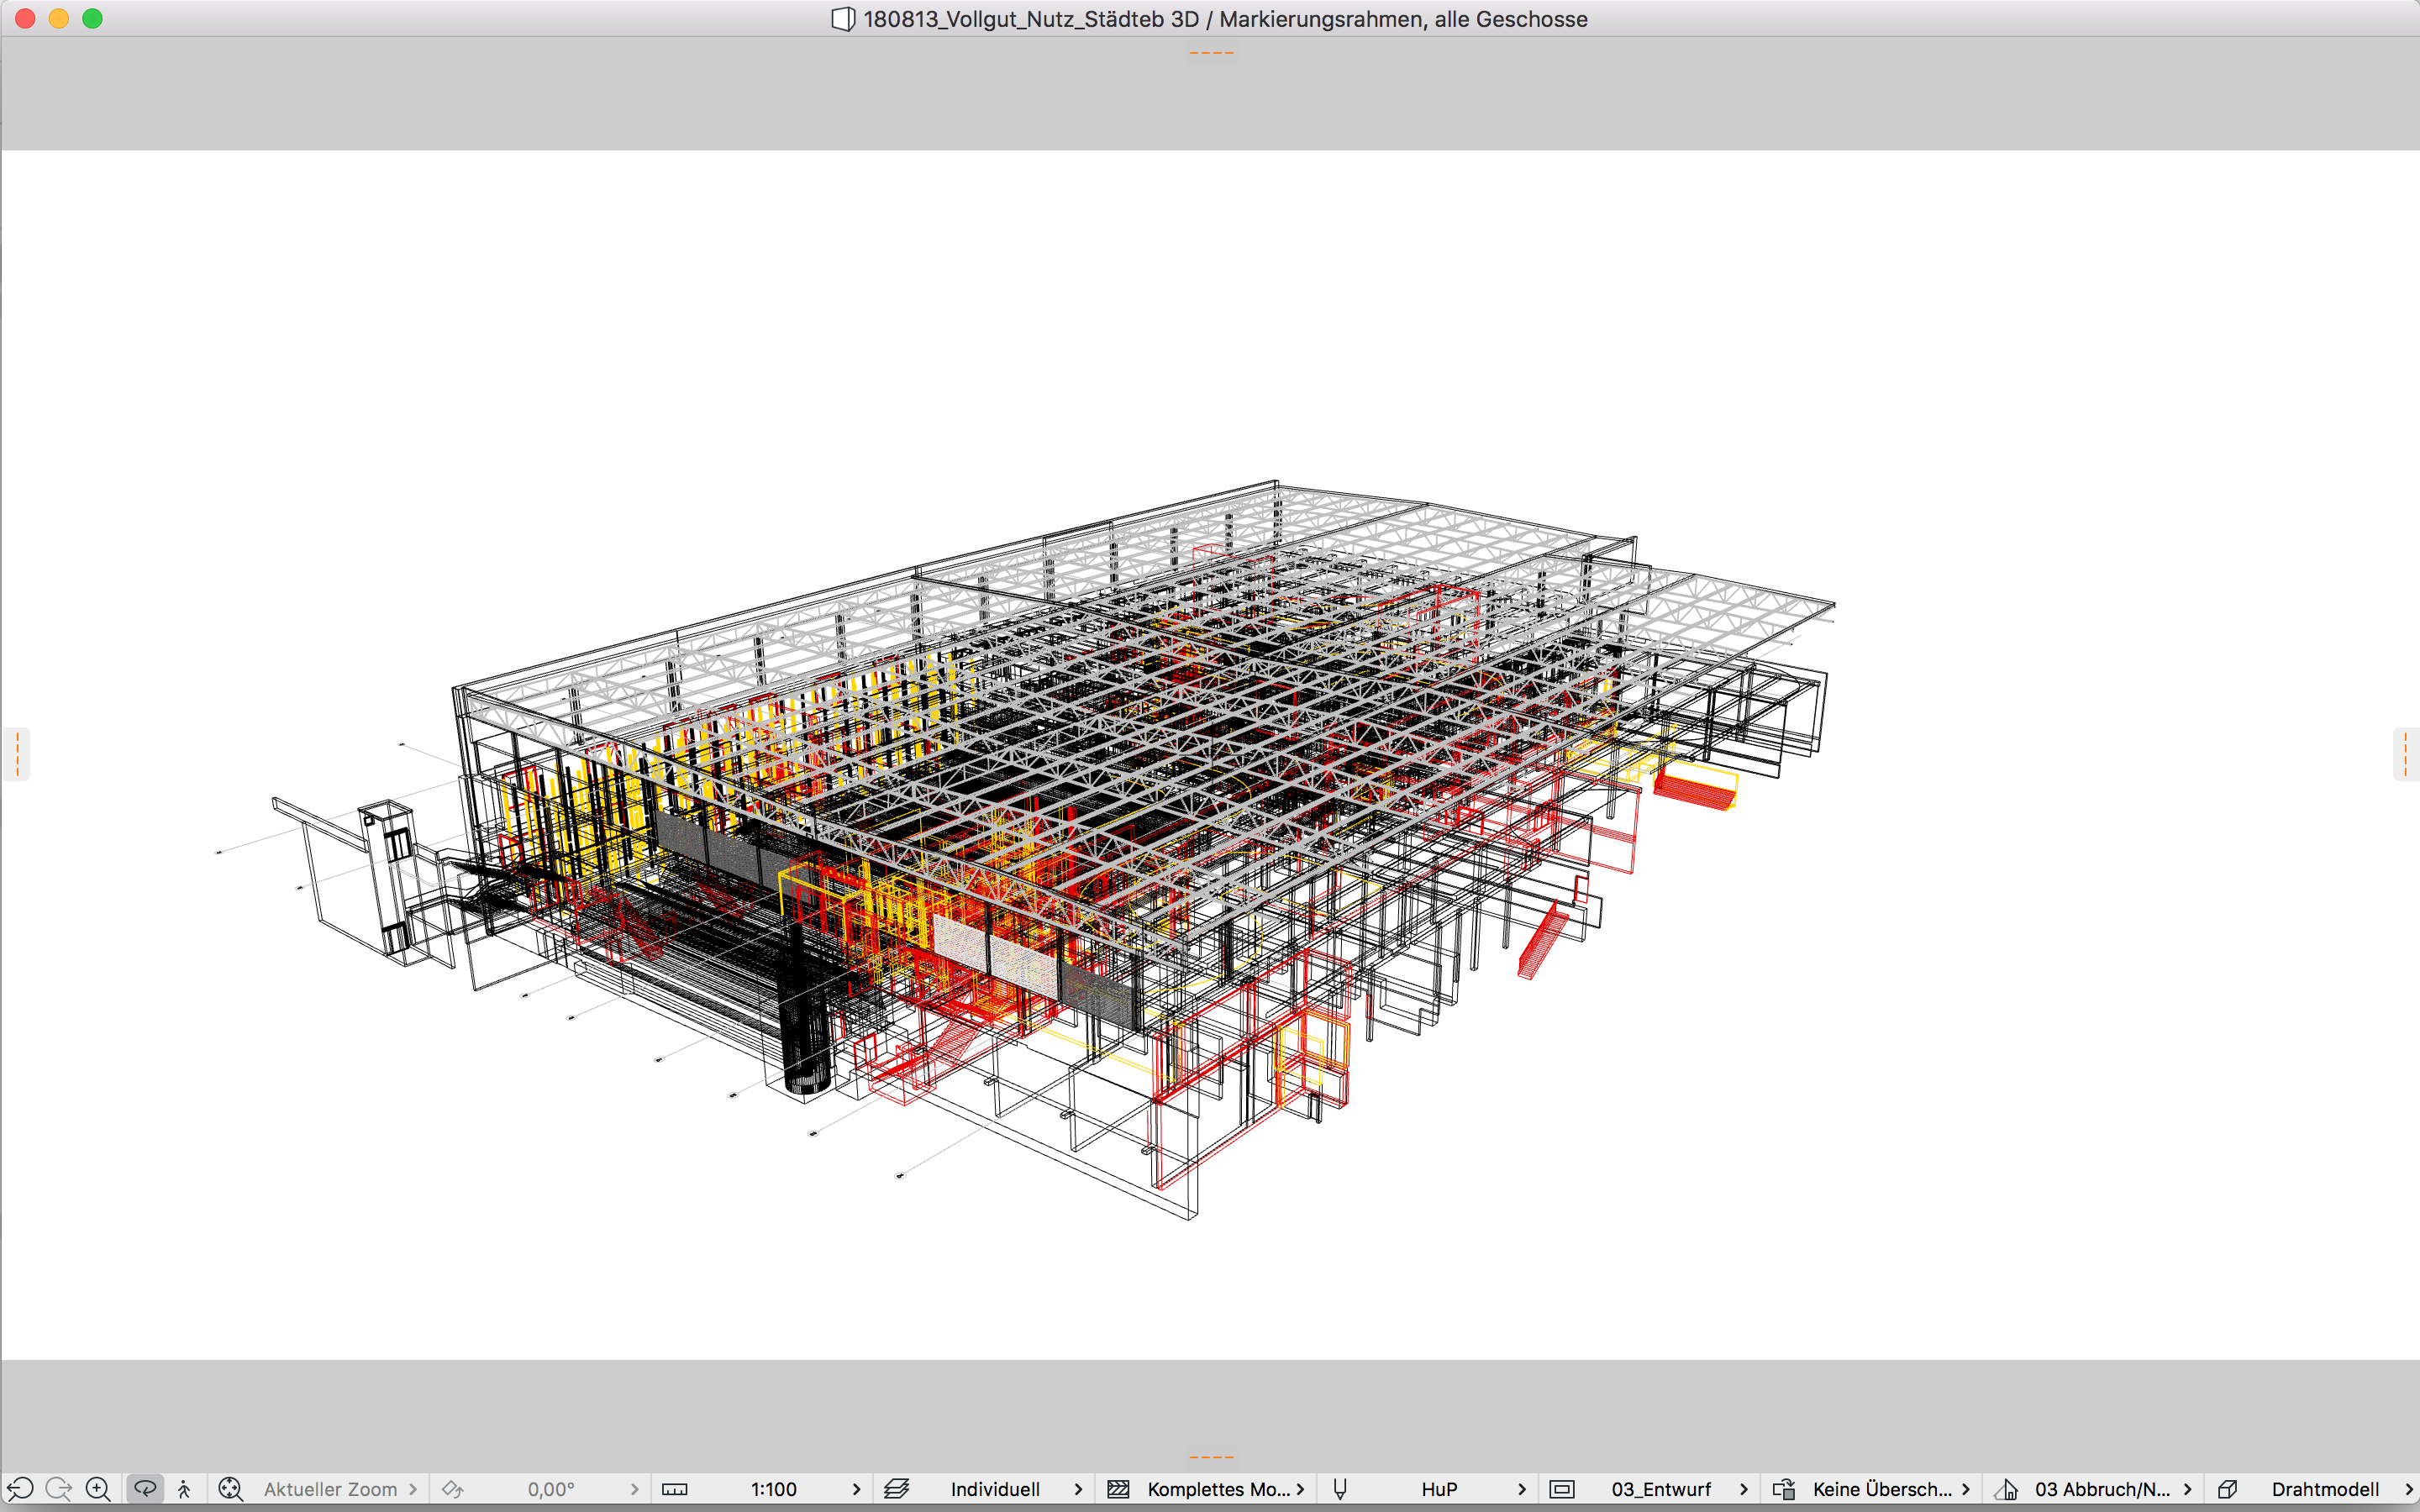The image size is (2420, 1512).
Task: Click the renovation filter house icon
Action: (2005, 1489)
